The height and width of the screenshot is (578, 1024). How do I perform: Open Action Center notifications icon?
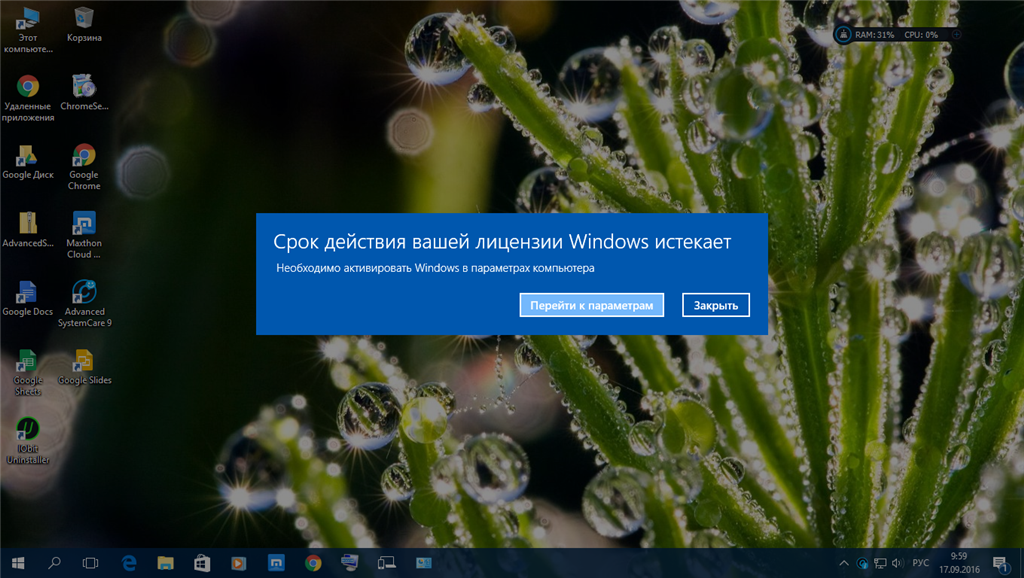tap(1000, 563)
